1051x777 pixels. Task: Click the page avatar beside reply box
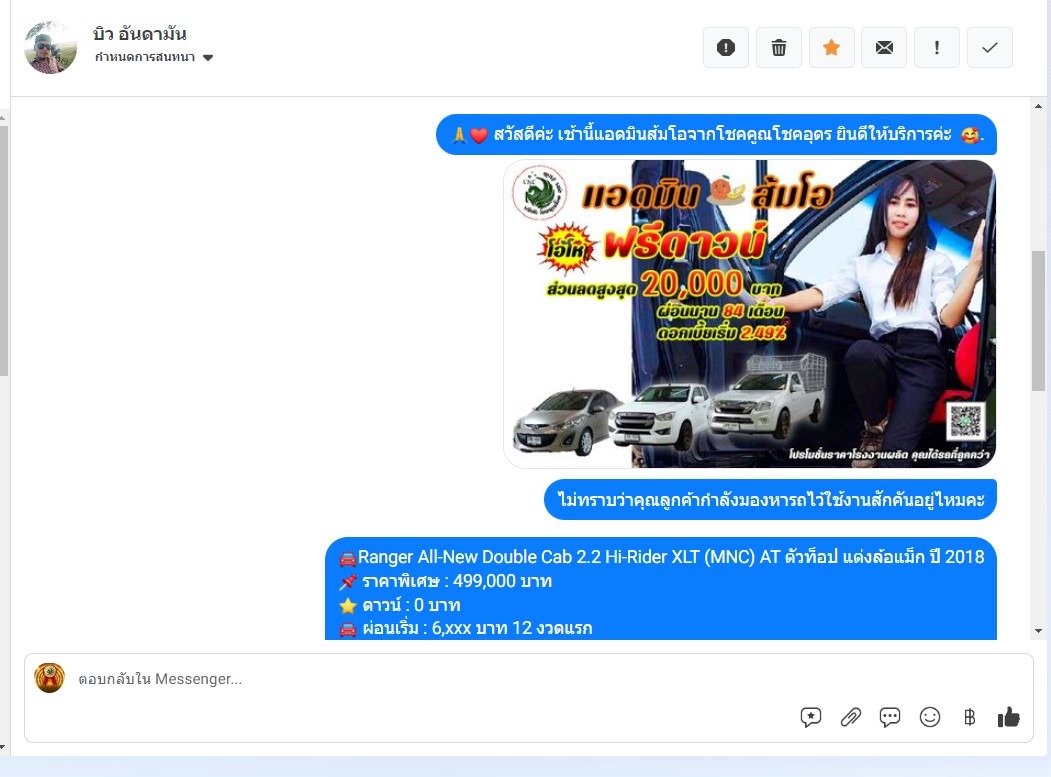point(50,678)
